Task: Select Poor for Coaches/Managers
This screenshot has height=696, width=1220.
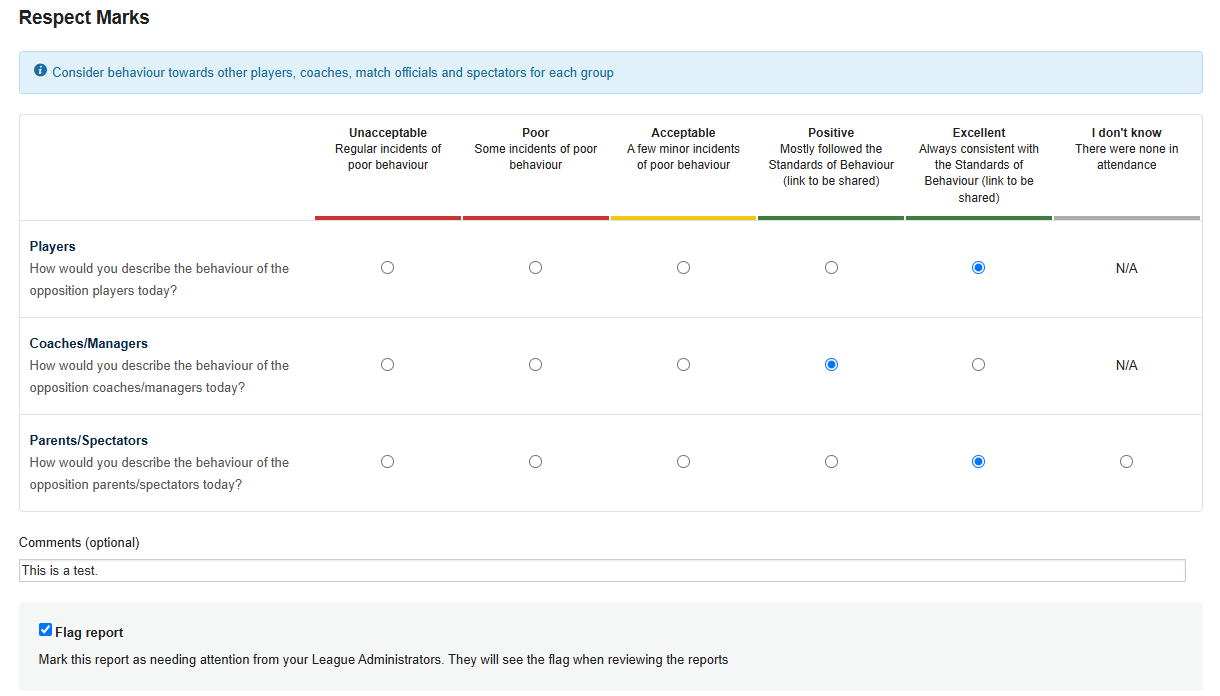Action: 536,365
